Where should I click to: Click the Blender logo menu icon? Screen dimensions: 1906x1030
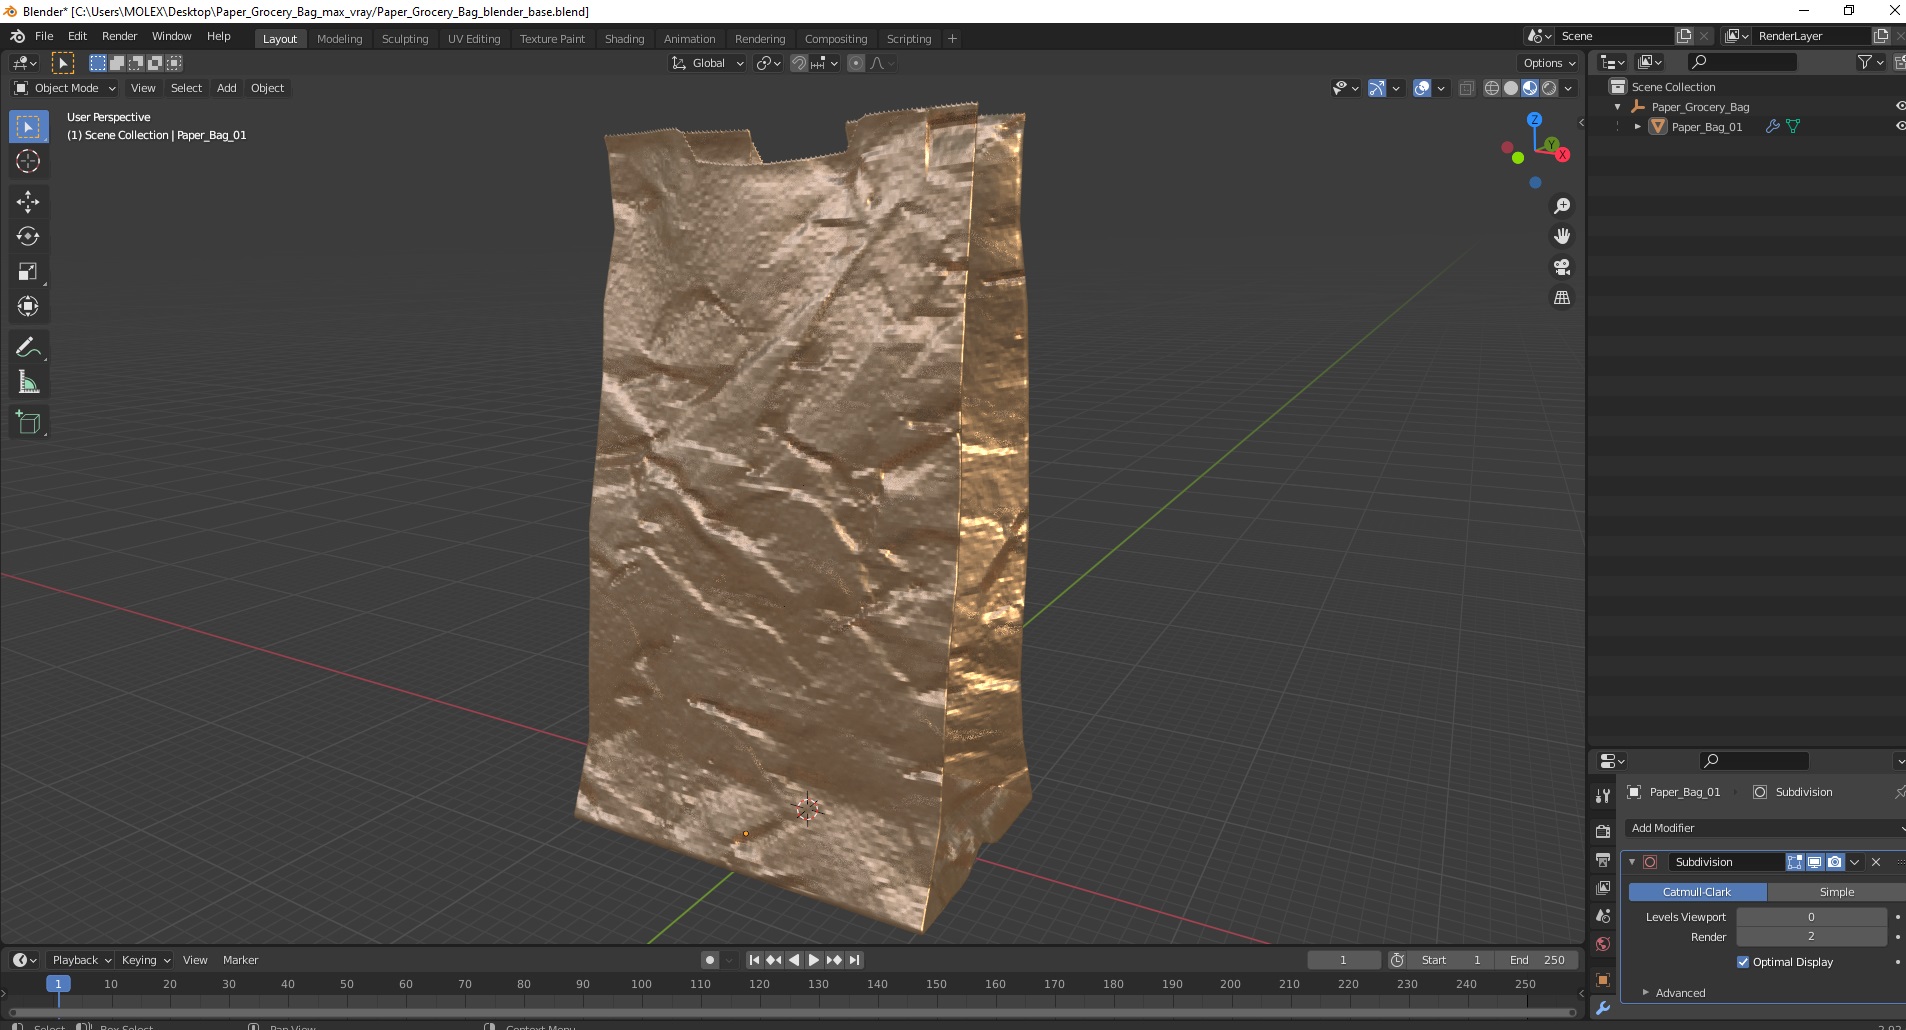point(17,36)
